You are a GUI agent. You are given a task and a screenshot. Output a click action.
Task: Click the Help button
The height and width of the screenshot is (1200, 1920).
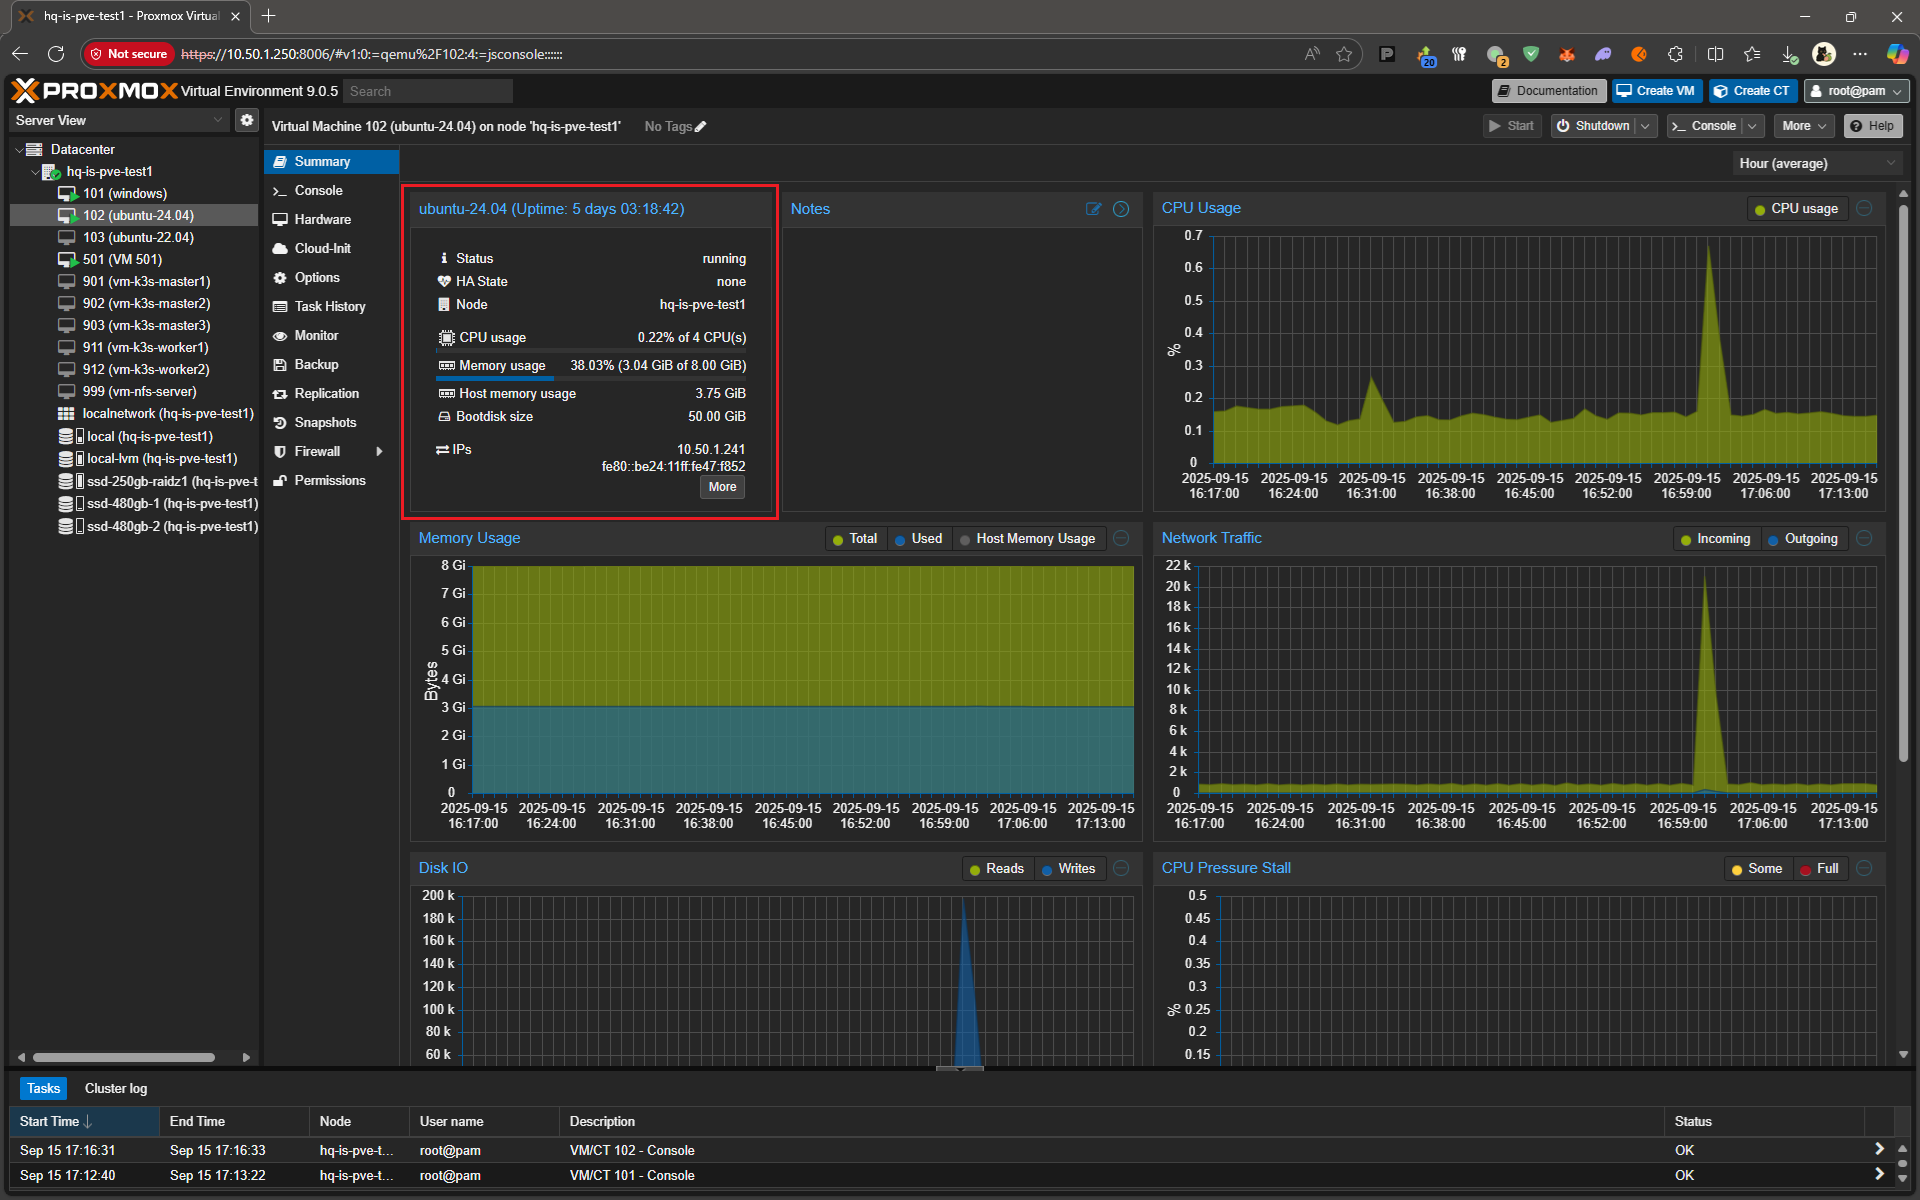tap(1872, 126)
